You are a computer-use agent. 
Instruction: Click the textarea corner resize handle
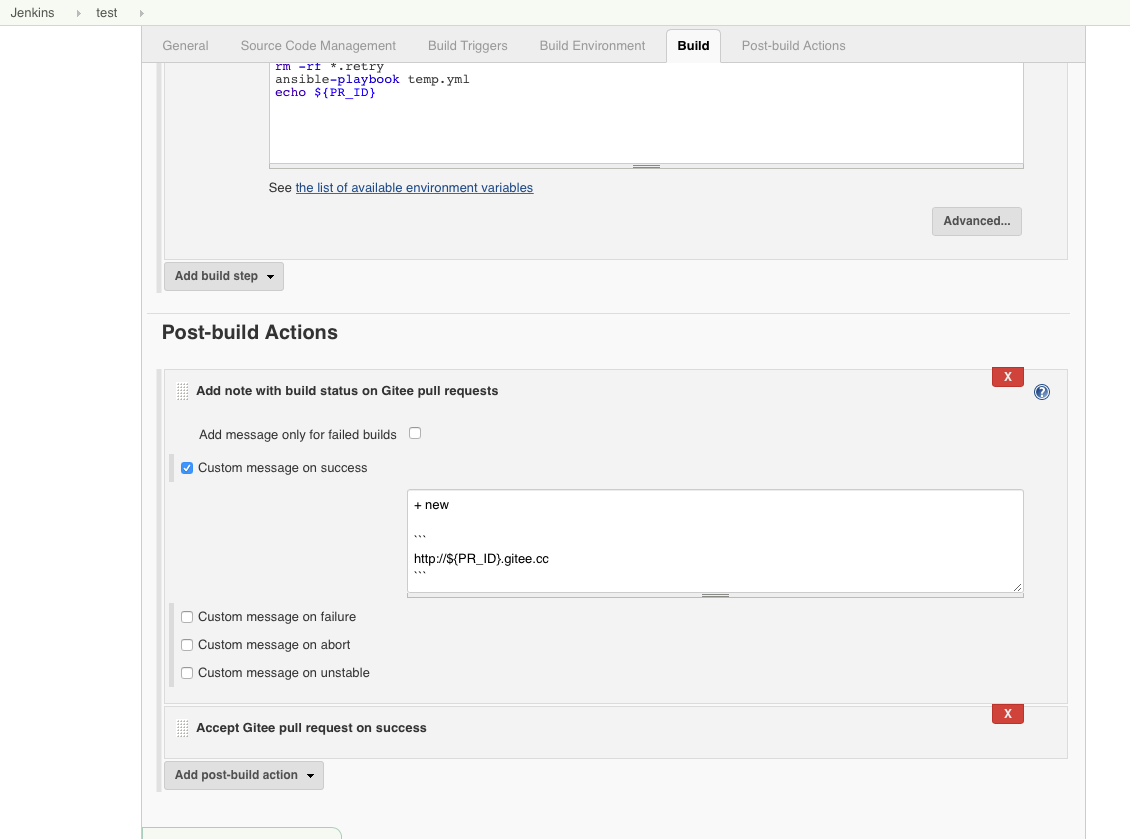1017,587
